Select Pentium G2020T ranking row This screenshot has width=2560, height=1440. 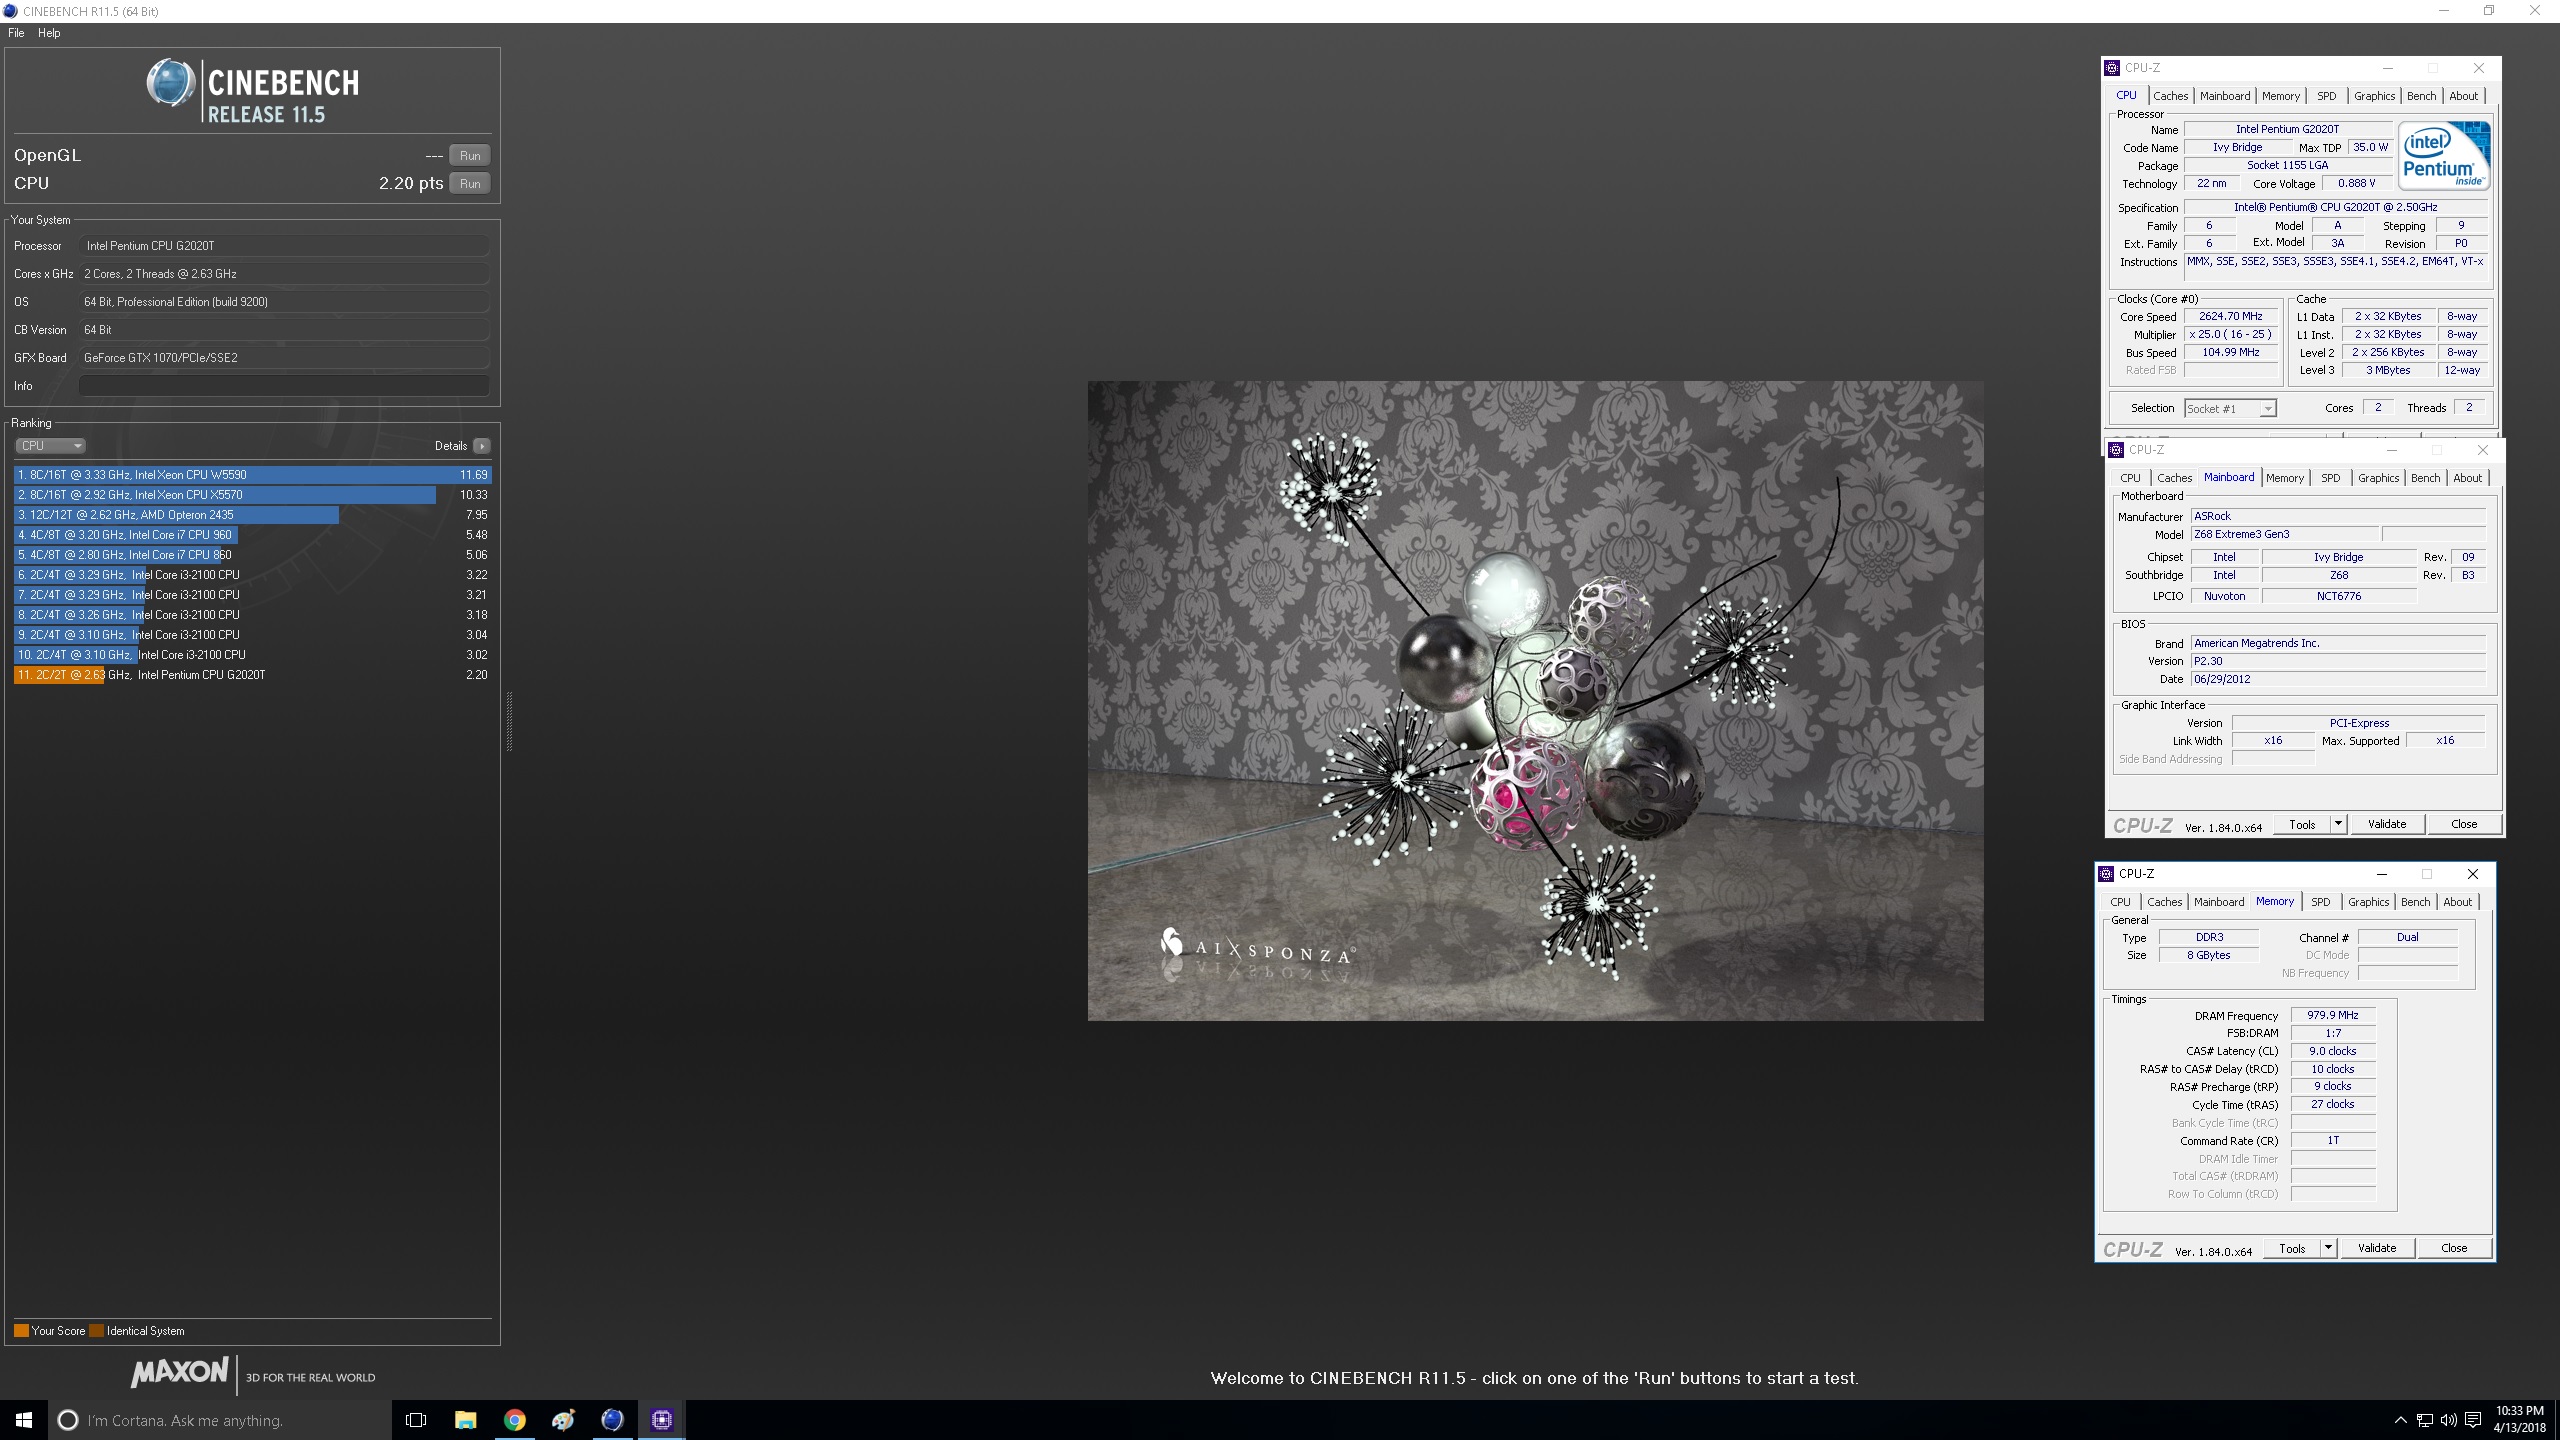[252, 675]
